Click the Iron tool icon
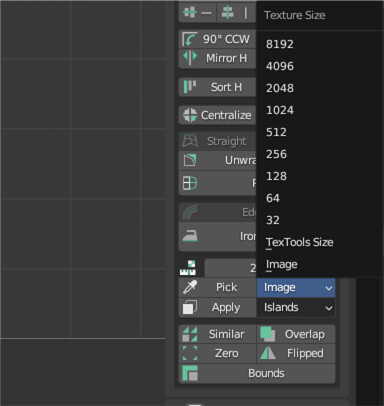 pos(190,236)
